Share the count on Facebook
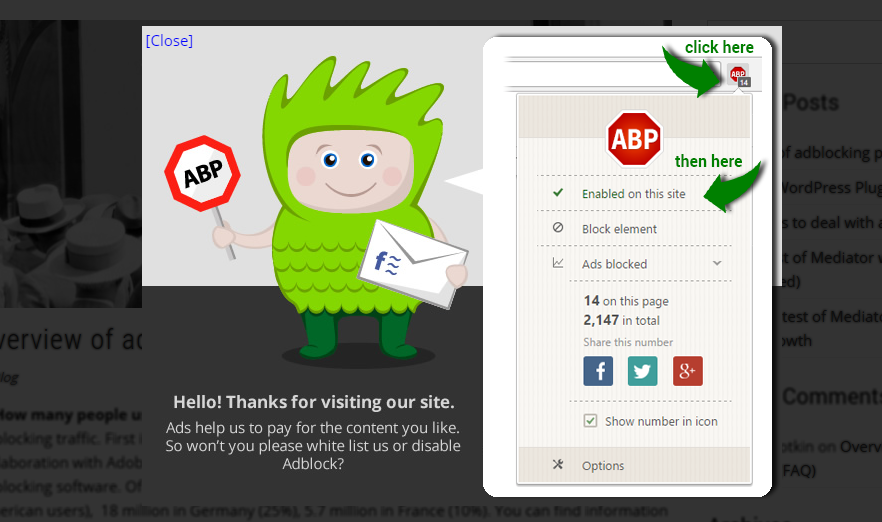Image resolution: width=882 pixels, height=522 pixels. (x=598, y=371)
